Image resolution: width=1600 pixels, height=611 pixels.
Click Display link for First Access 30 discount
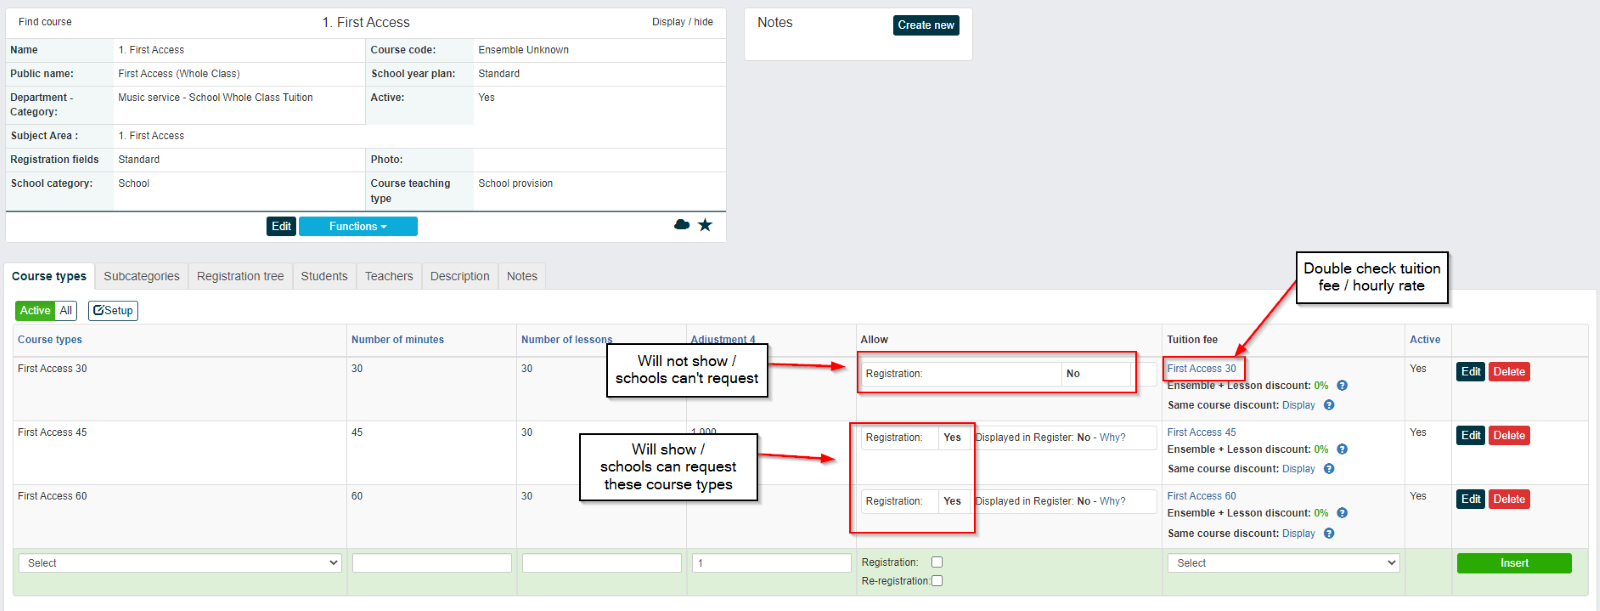click(1298, 405)
